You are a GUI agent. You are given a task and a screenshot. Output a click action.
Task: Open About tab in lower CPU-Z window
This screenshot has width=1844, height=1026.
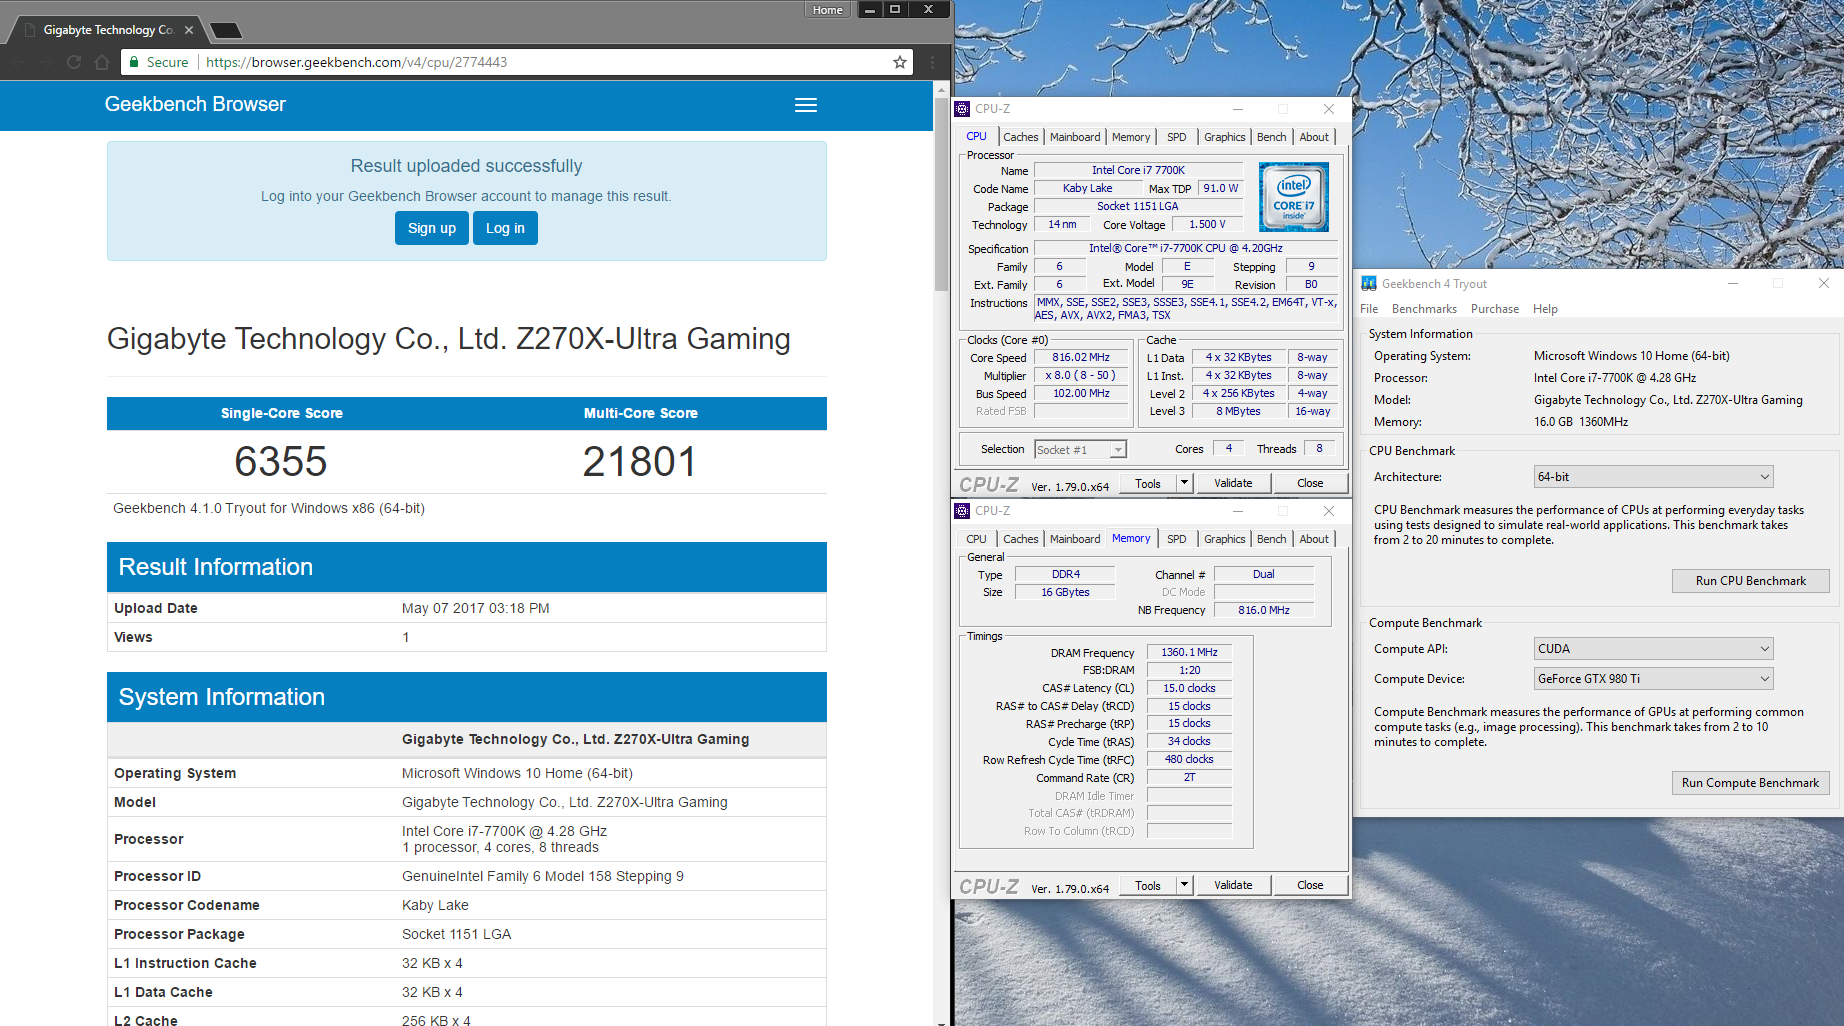click(1314, 539)
